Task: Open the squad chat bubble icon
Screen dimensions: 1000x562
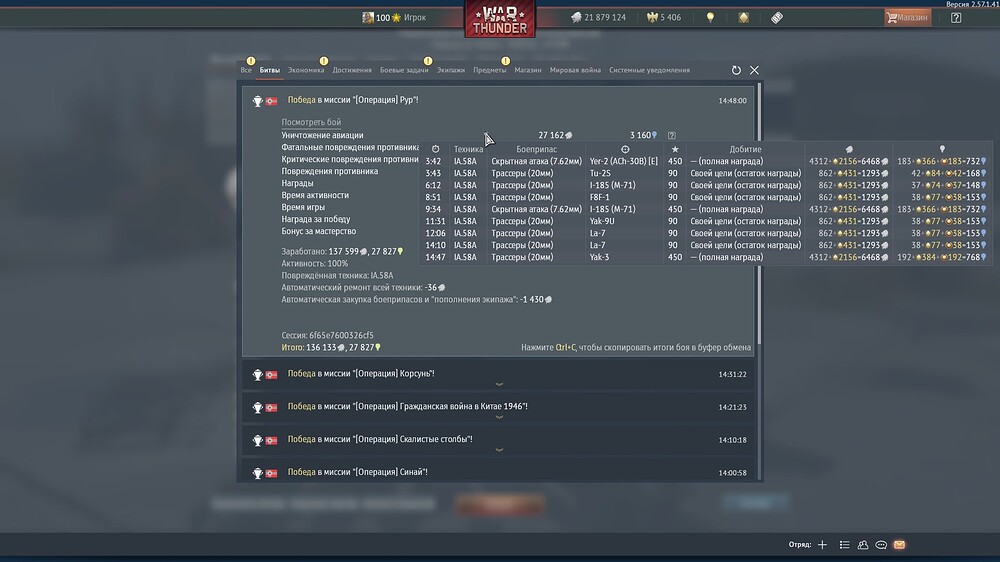Action: [x=881, y=545]
